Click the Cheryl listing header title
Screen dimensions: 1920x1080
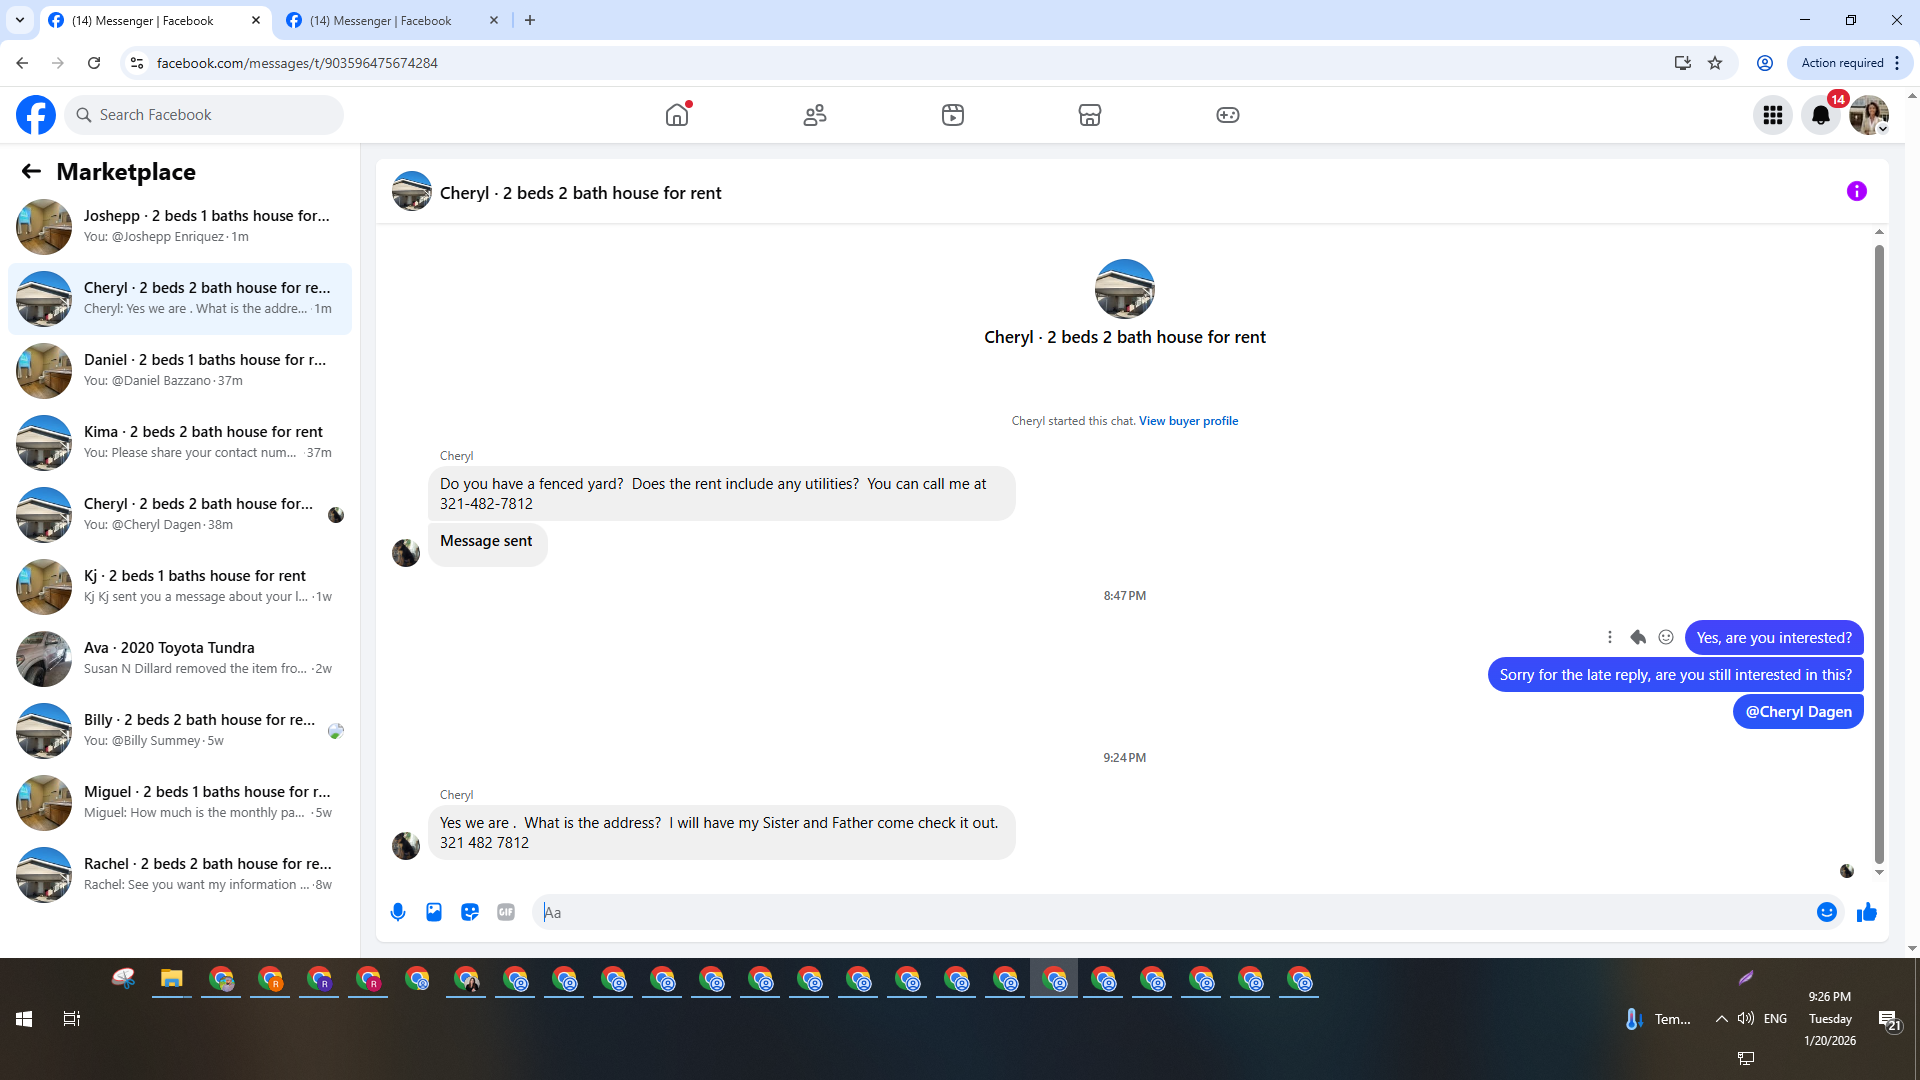coord(580,193)
